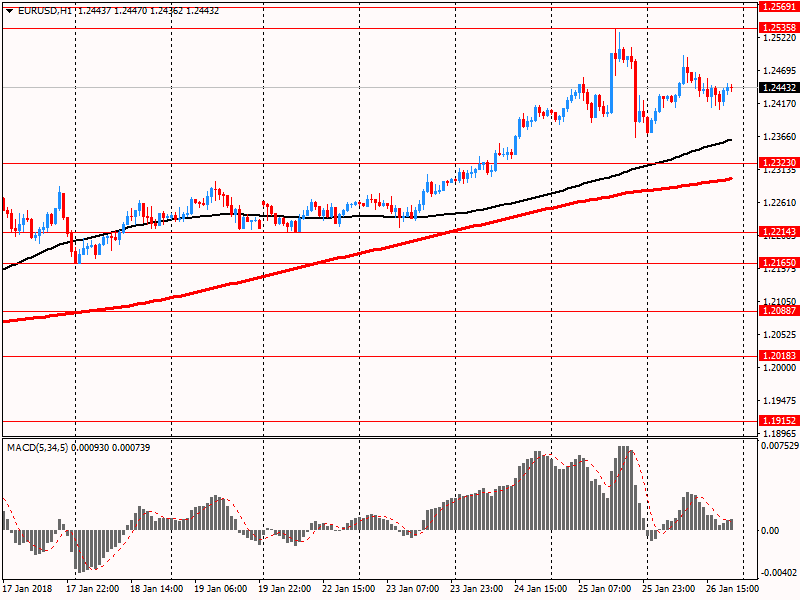
Task: Click the 1.21650 horizontal line label
Action: point(779,263)
